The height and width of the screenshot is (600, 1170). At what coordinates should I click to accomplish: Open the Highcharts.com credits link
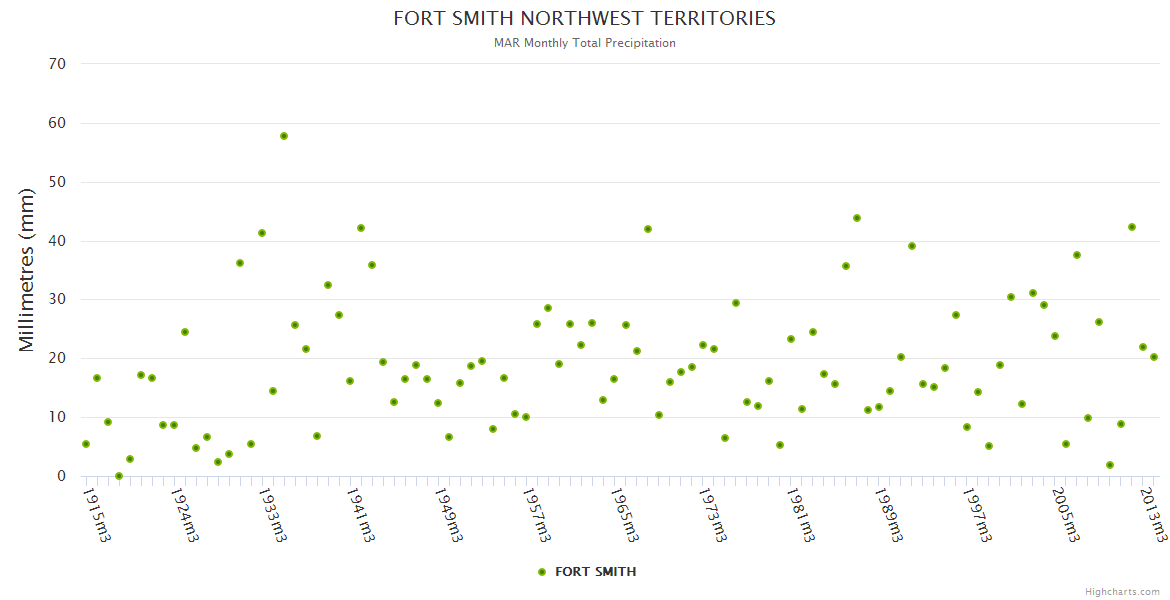1122,591
